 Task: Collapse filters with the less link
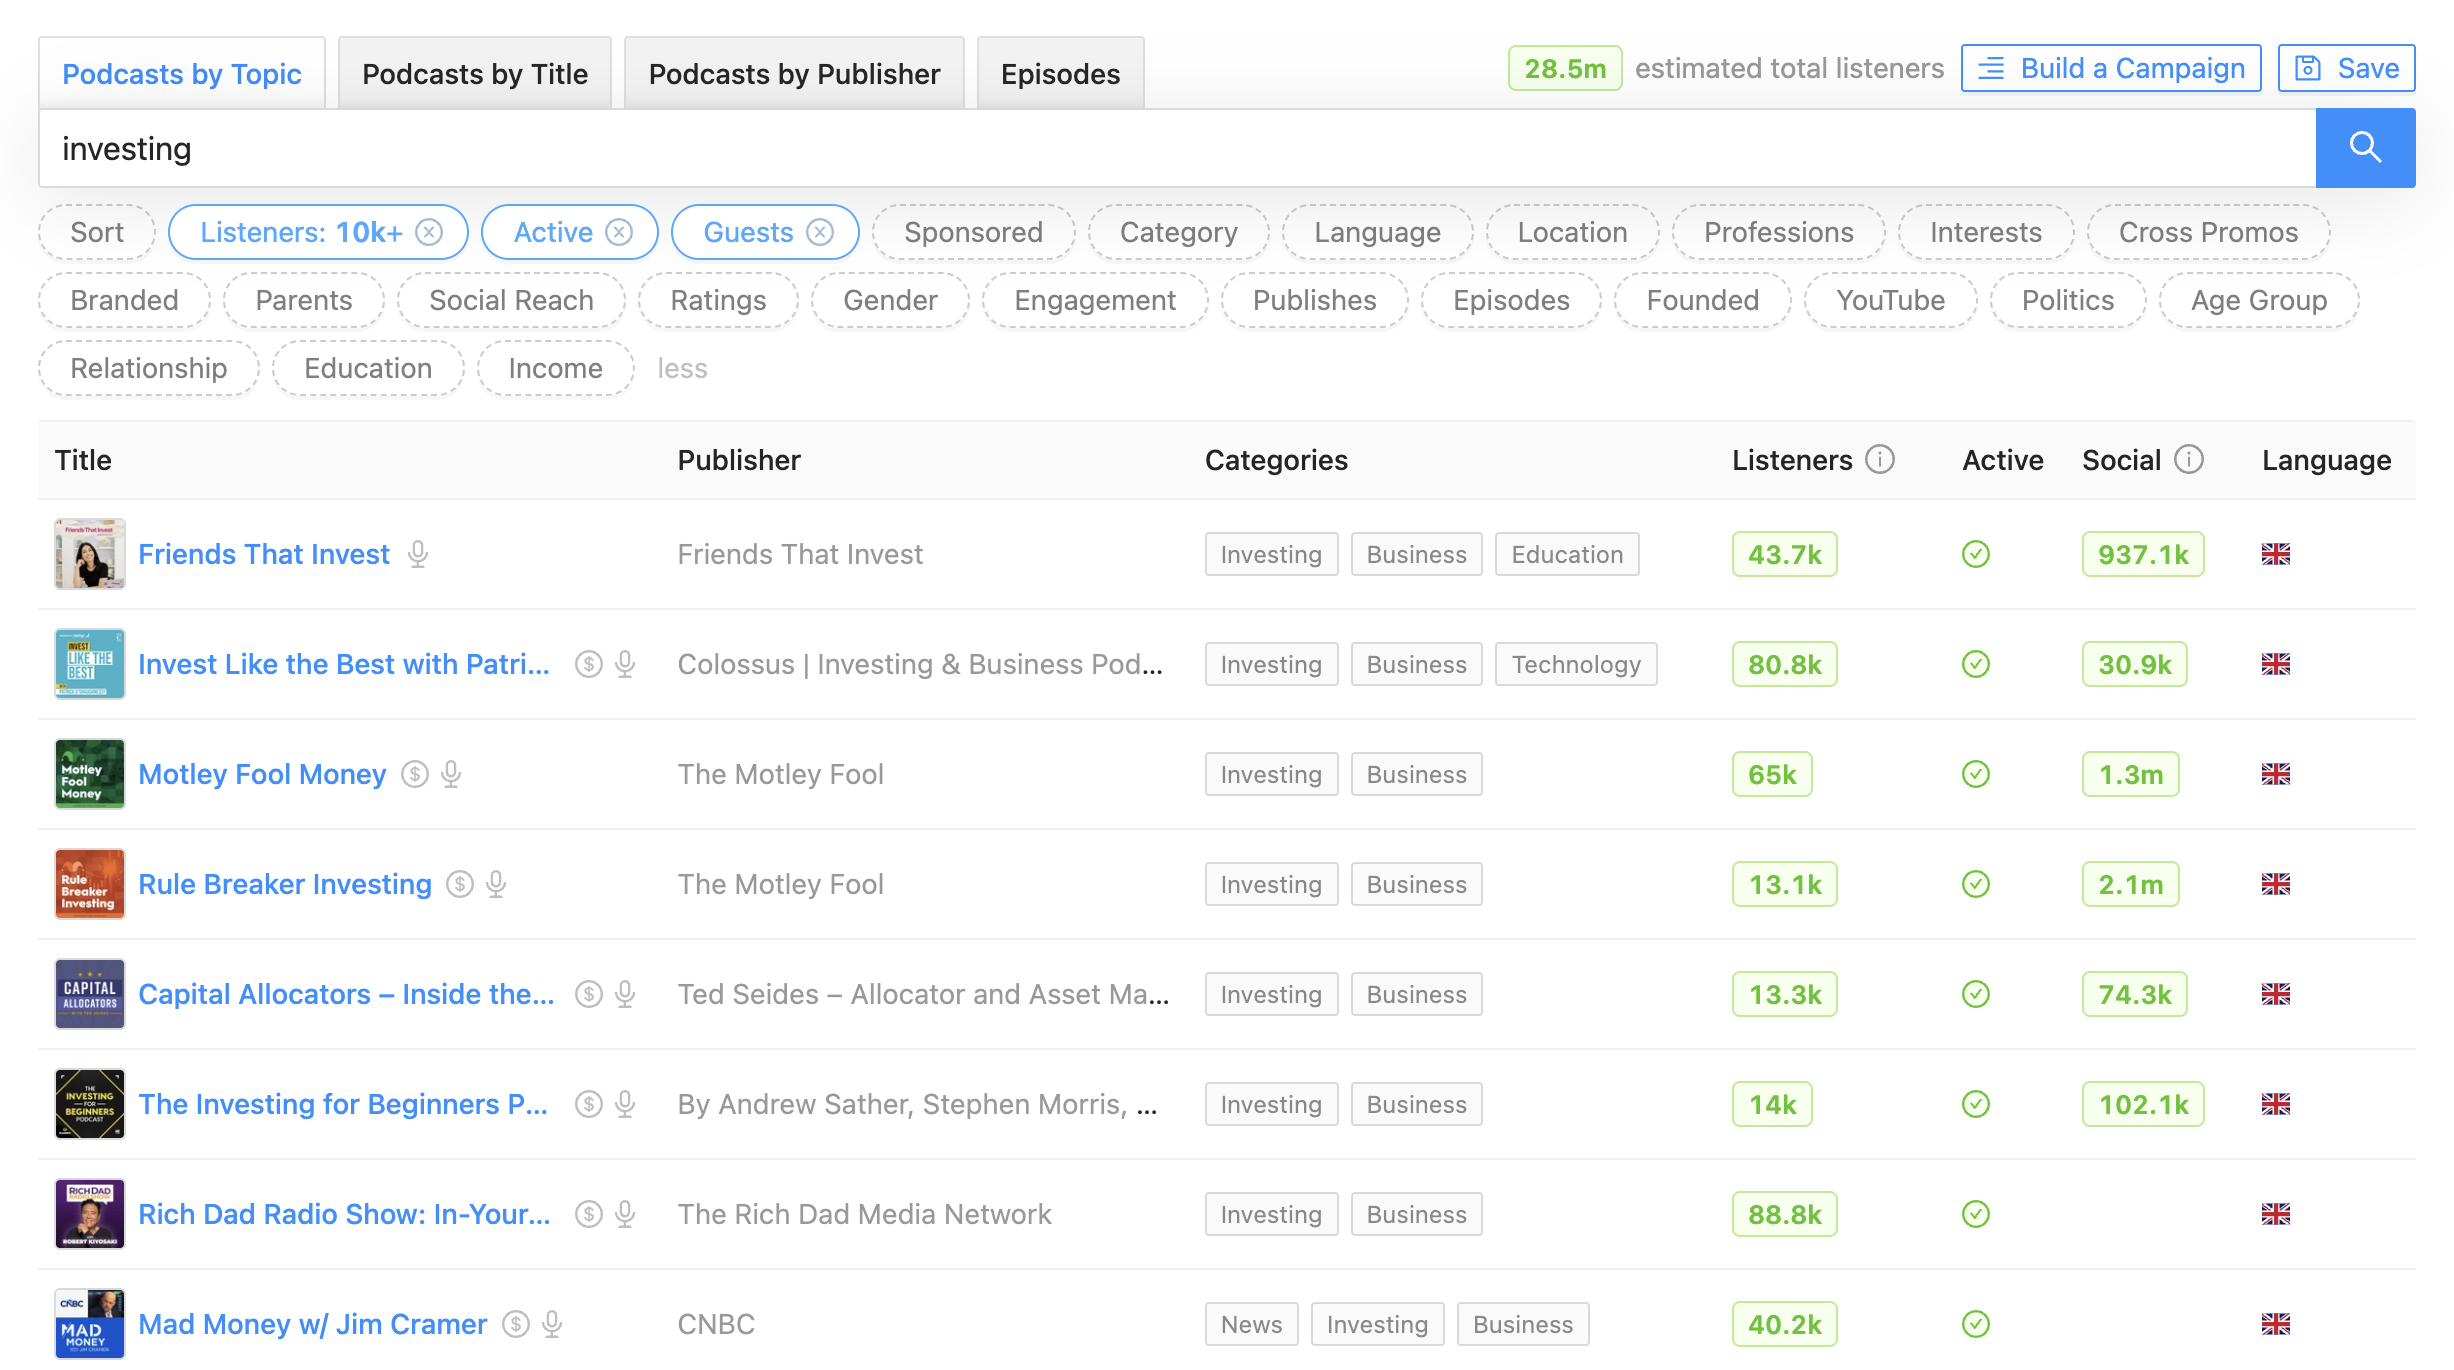[682, 368]
